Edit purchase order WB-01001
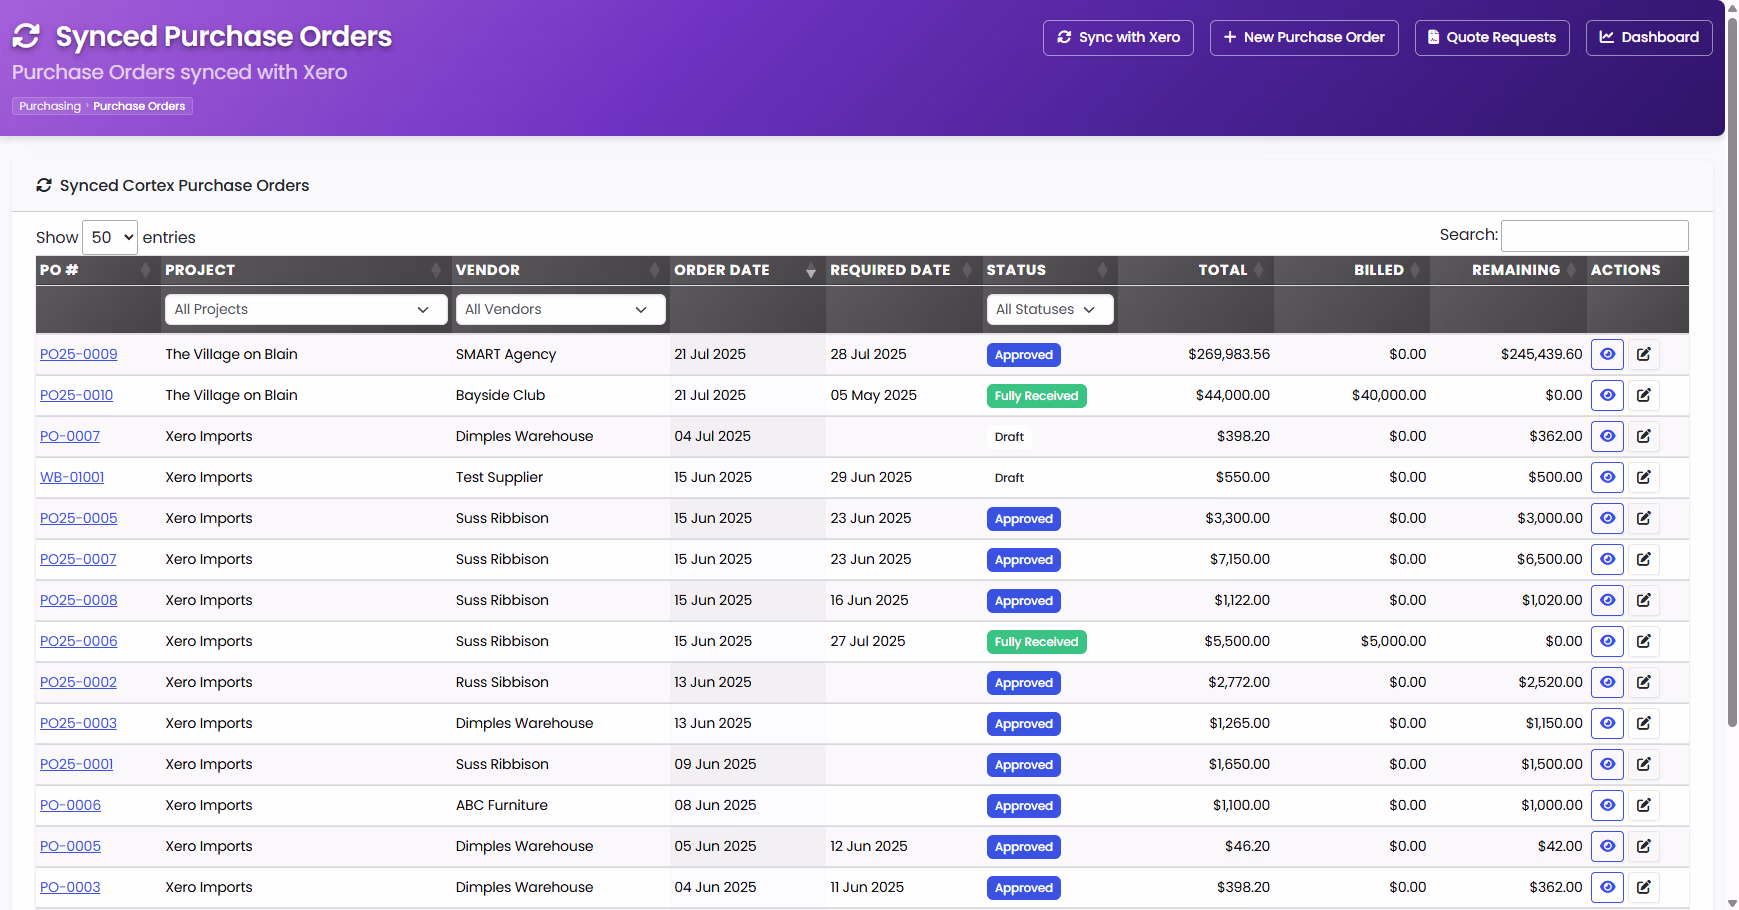 [1643, 477]
